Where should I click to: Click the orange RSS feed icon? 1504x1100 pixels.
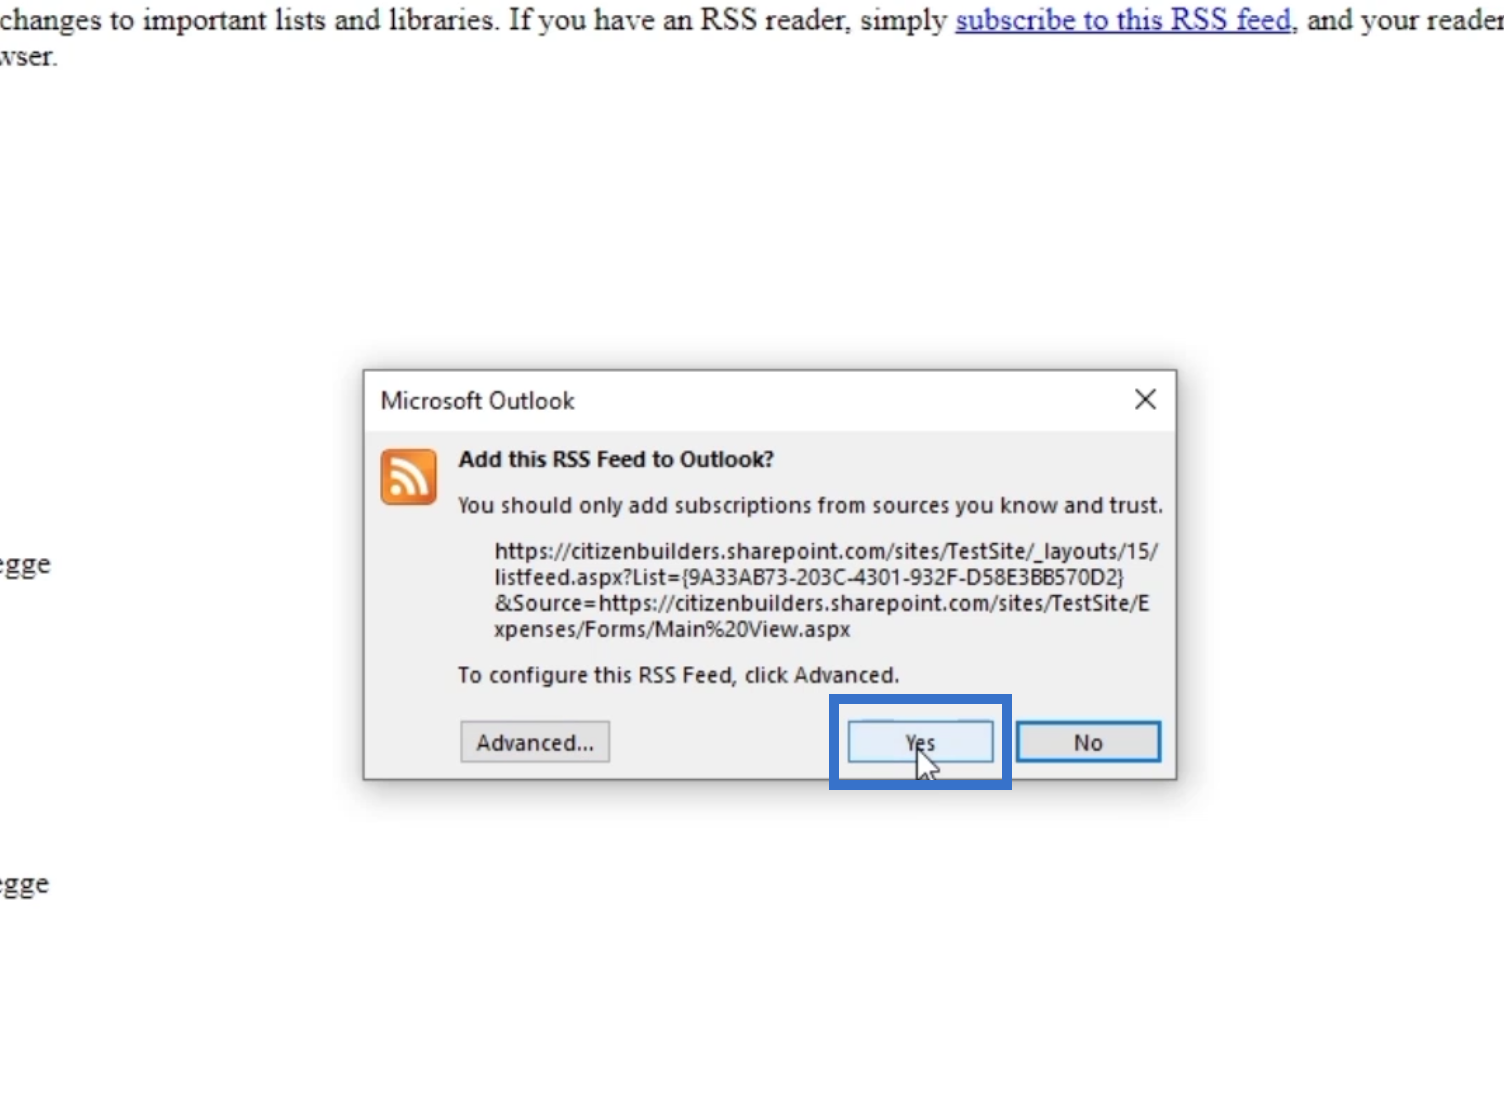click(408, 477)
